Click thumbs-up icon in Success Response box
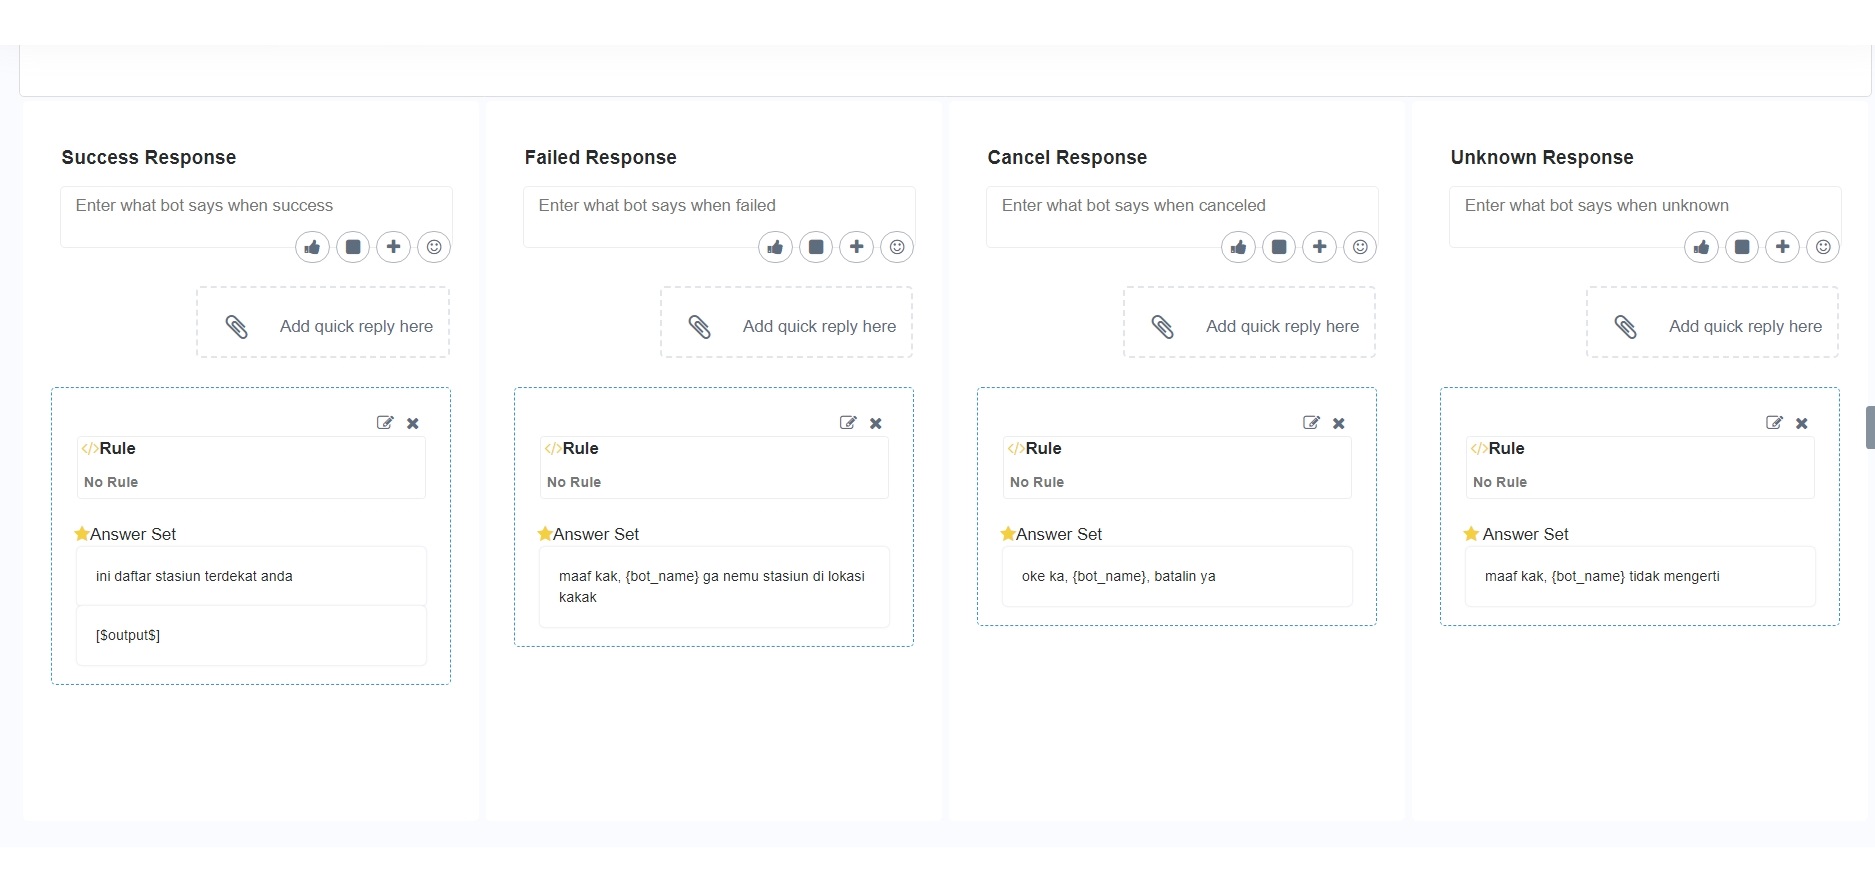 point(312,247)
